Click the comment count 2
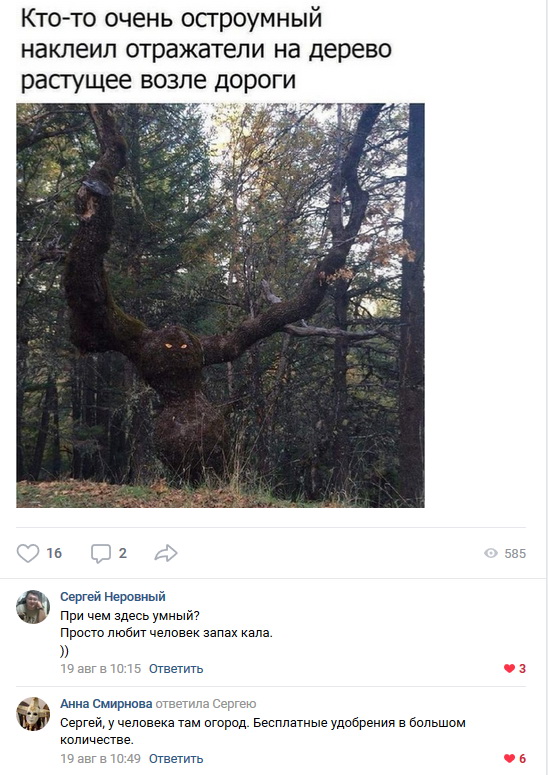The image size is (548, 775). click(123, 553)
